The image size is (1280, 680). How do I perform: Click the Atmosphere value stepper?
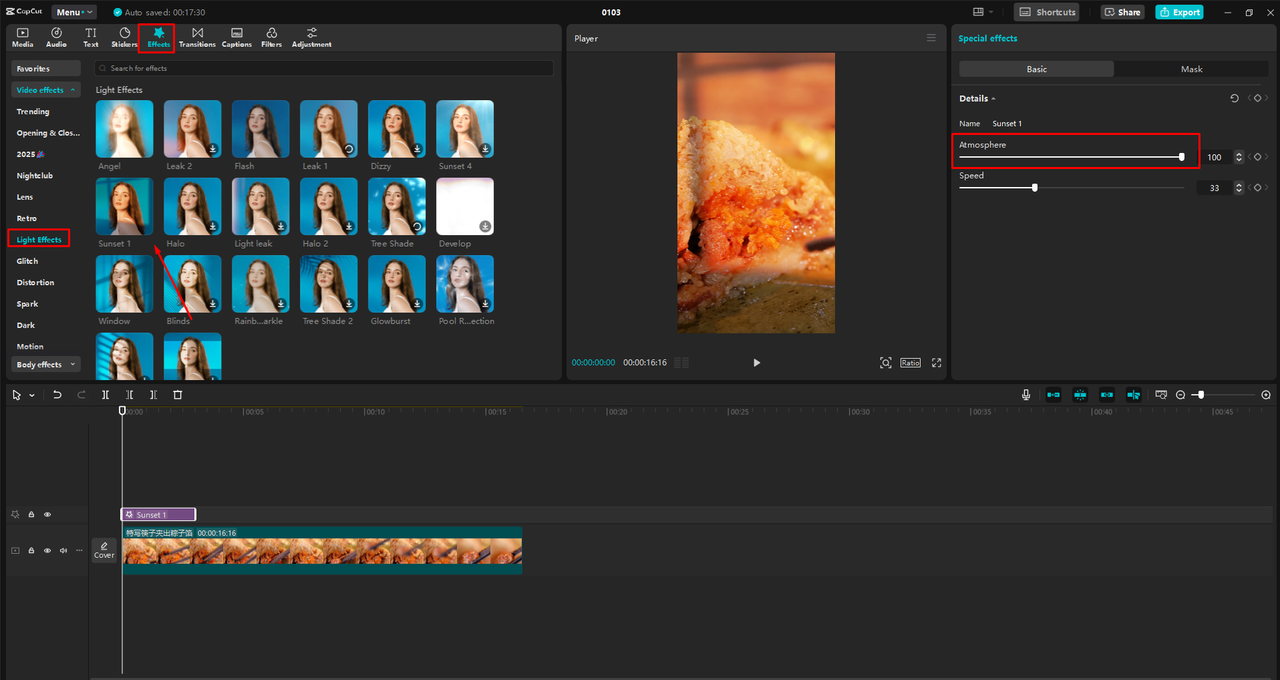tap(1239, 157)
